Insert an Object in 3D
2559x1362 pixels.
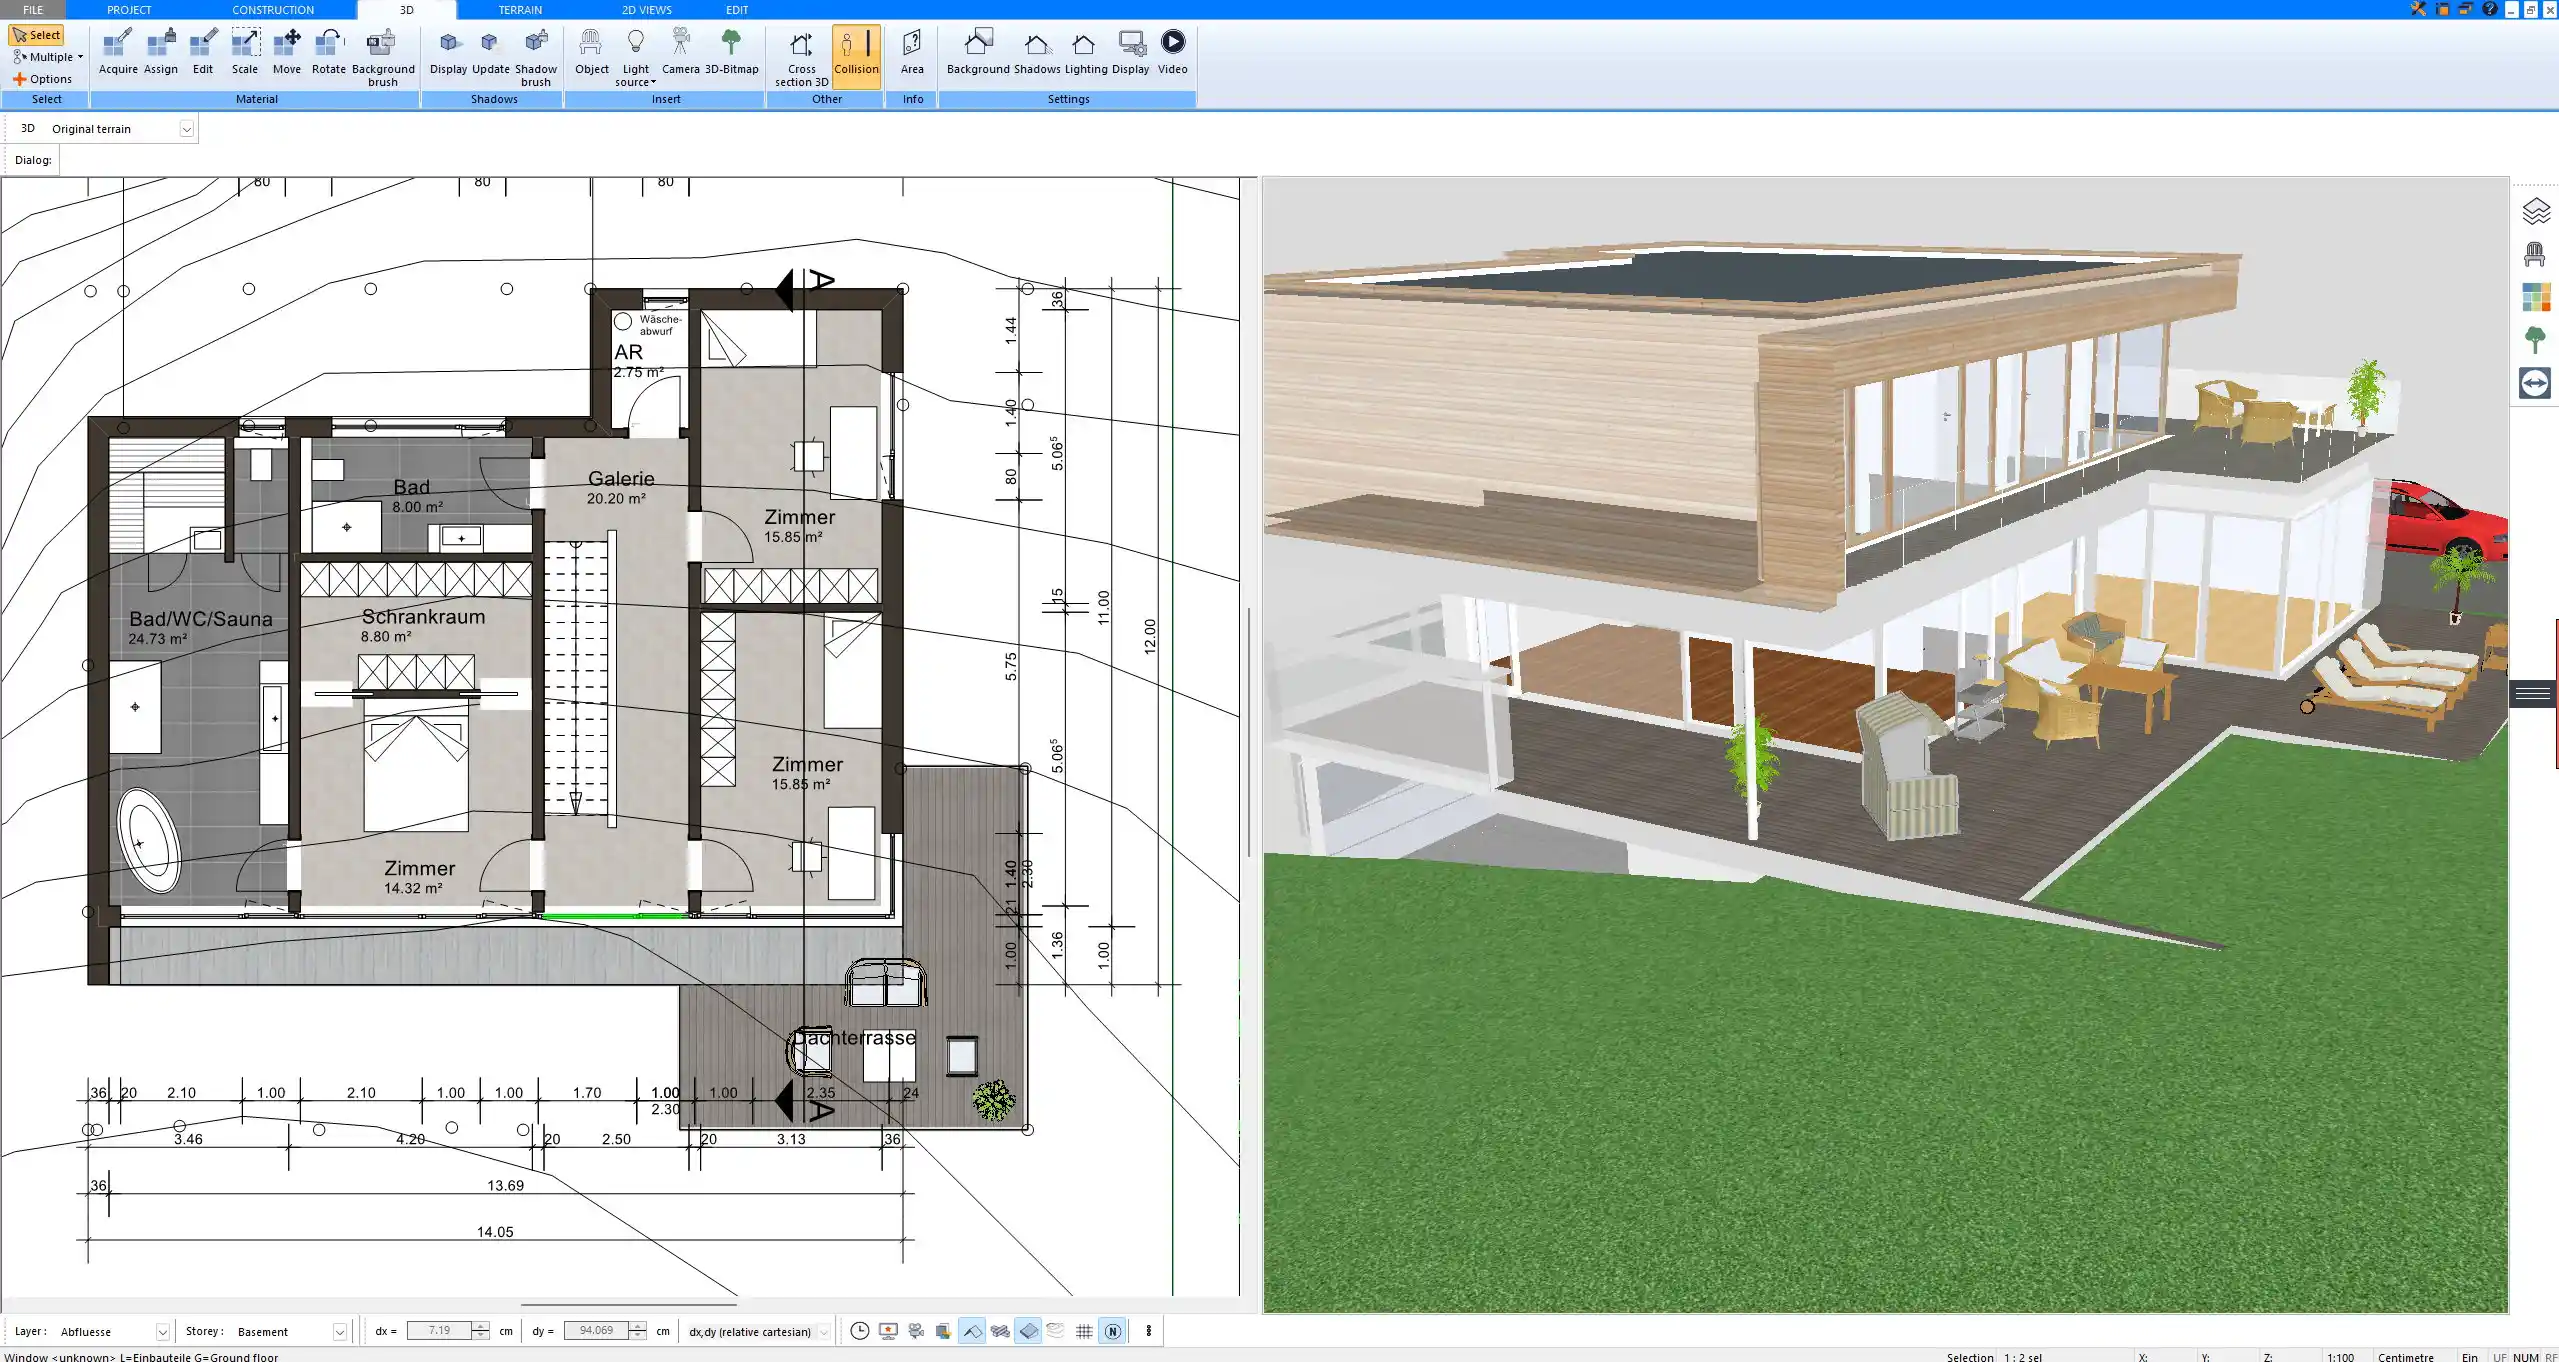592,52
